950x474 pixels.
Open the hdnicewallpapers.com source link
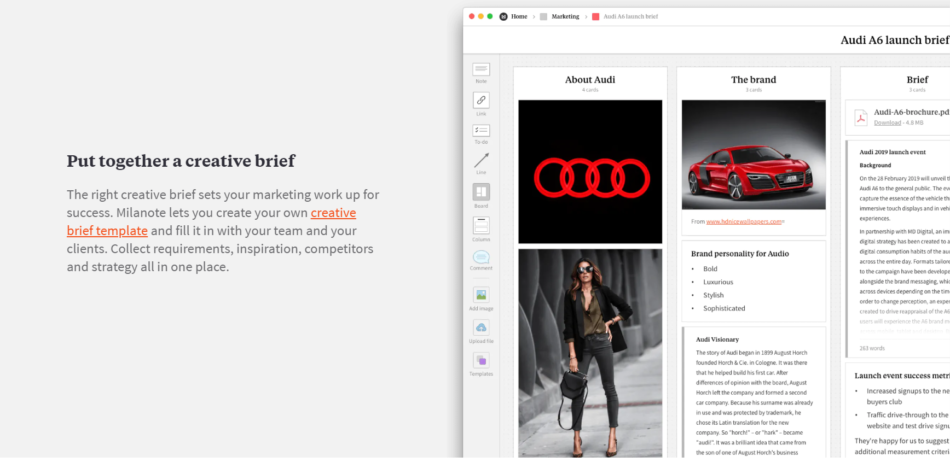[x=744, y=221]
